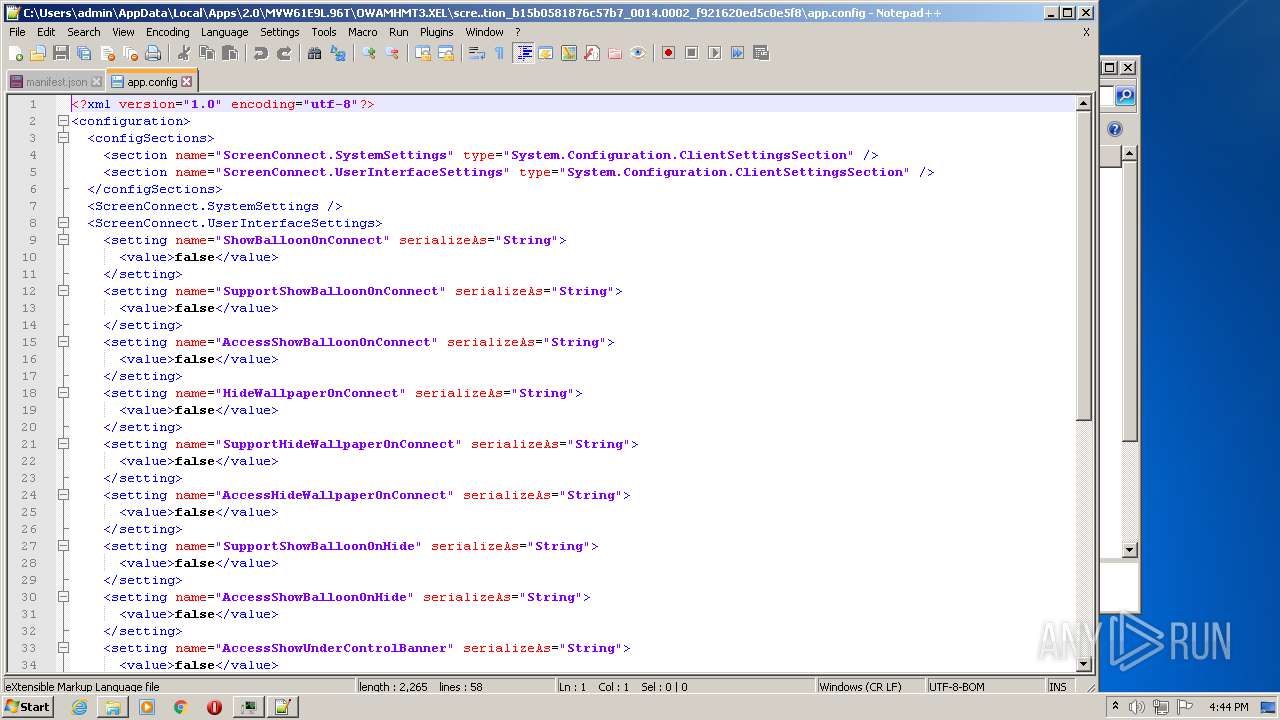The image size is (1280, 720).
Task: Click search icon in background window
Action: [x=1125, y=96]
